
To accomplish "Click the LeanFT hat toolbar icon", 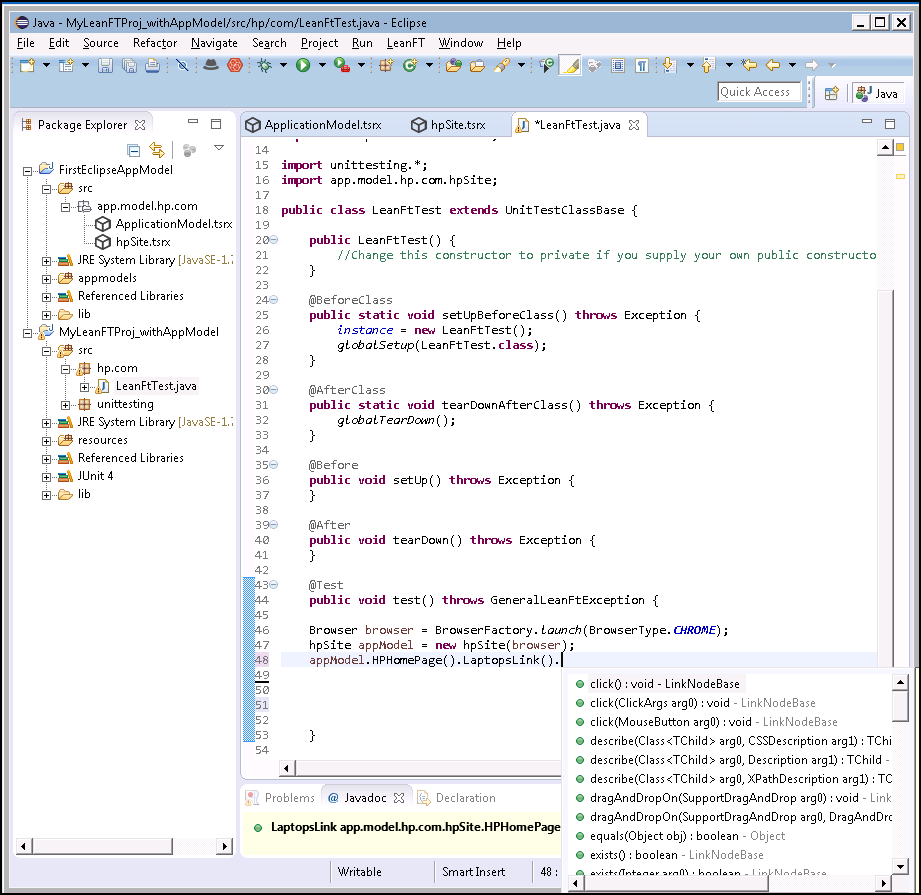I will [211, 66].
